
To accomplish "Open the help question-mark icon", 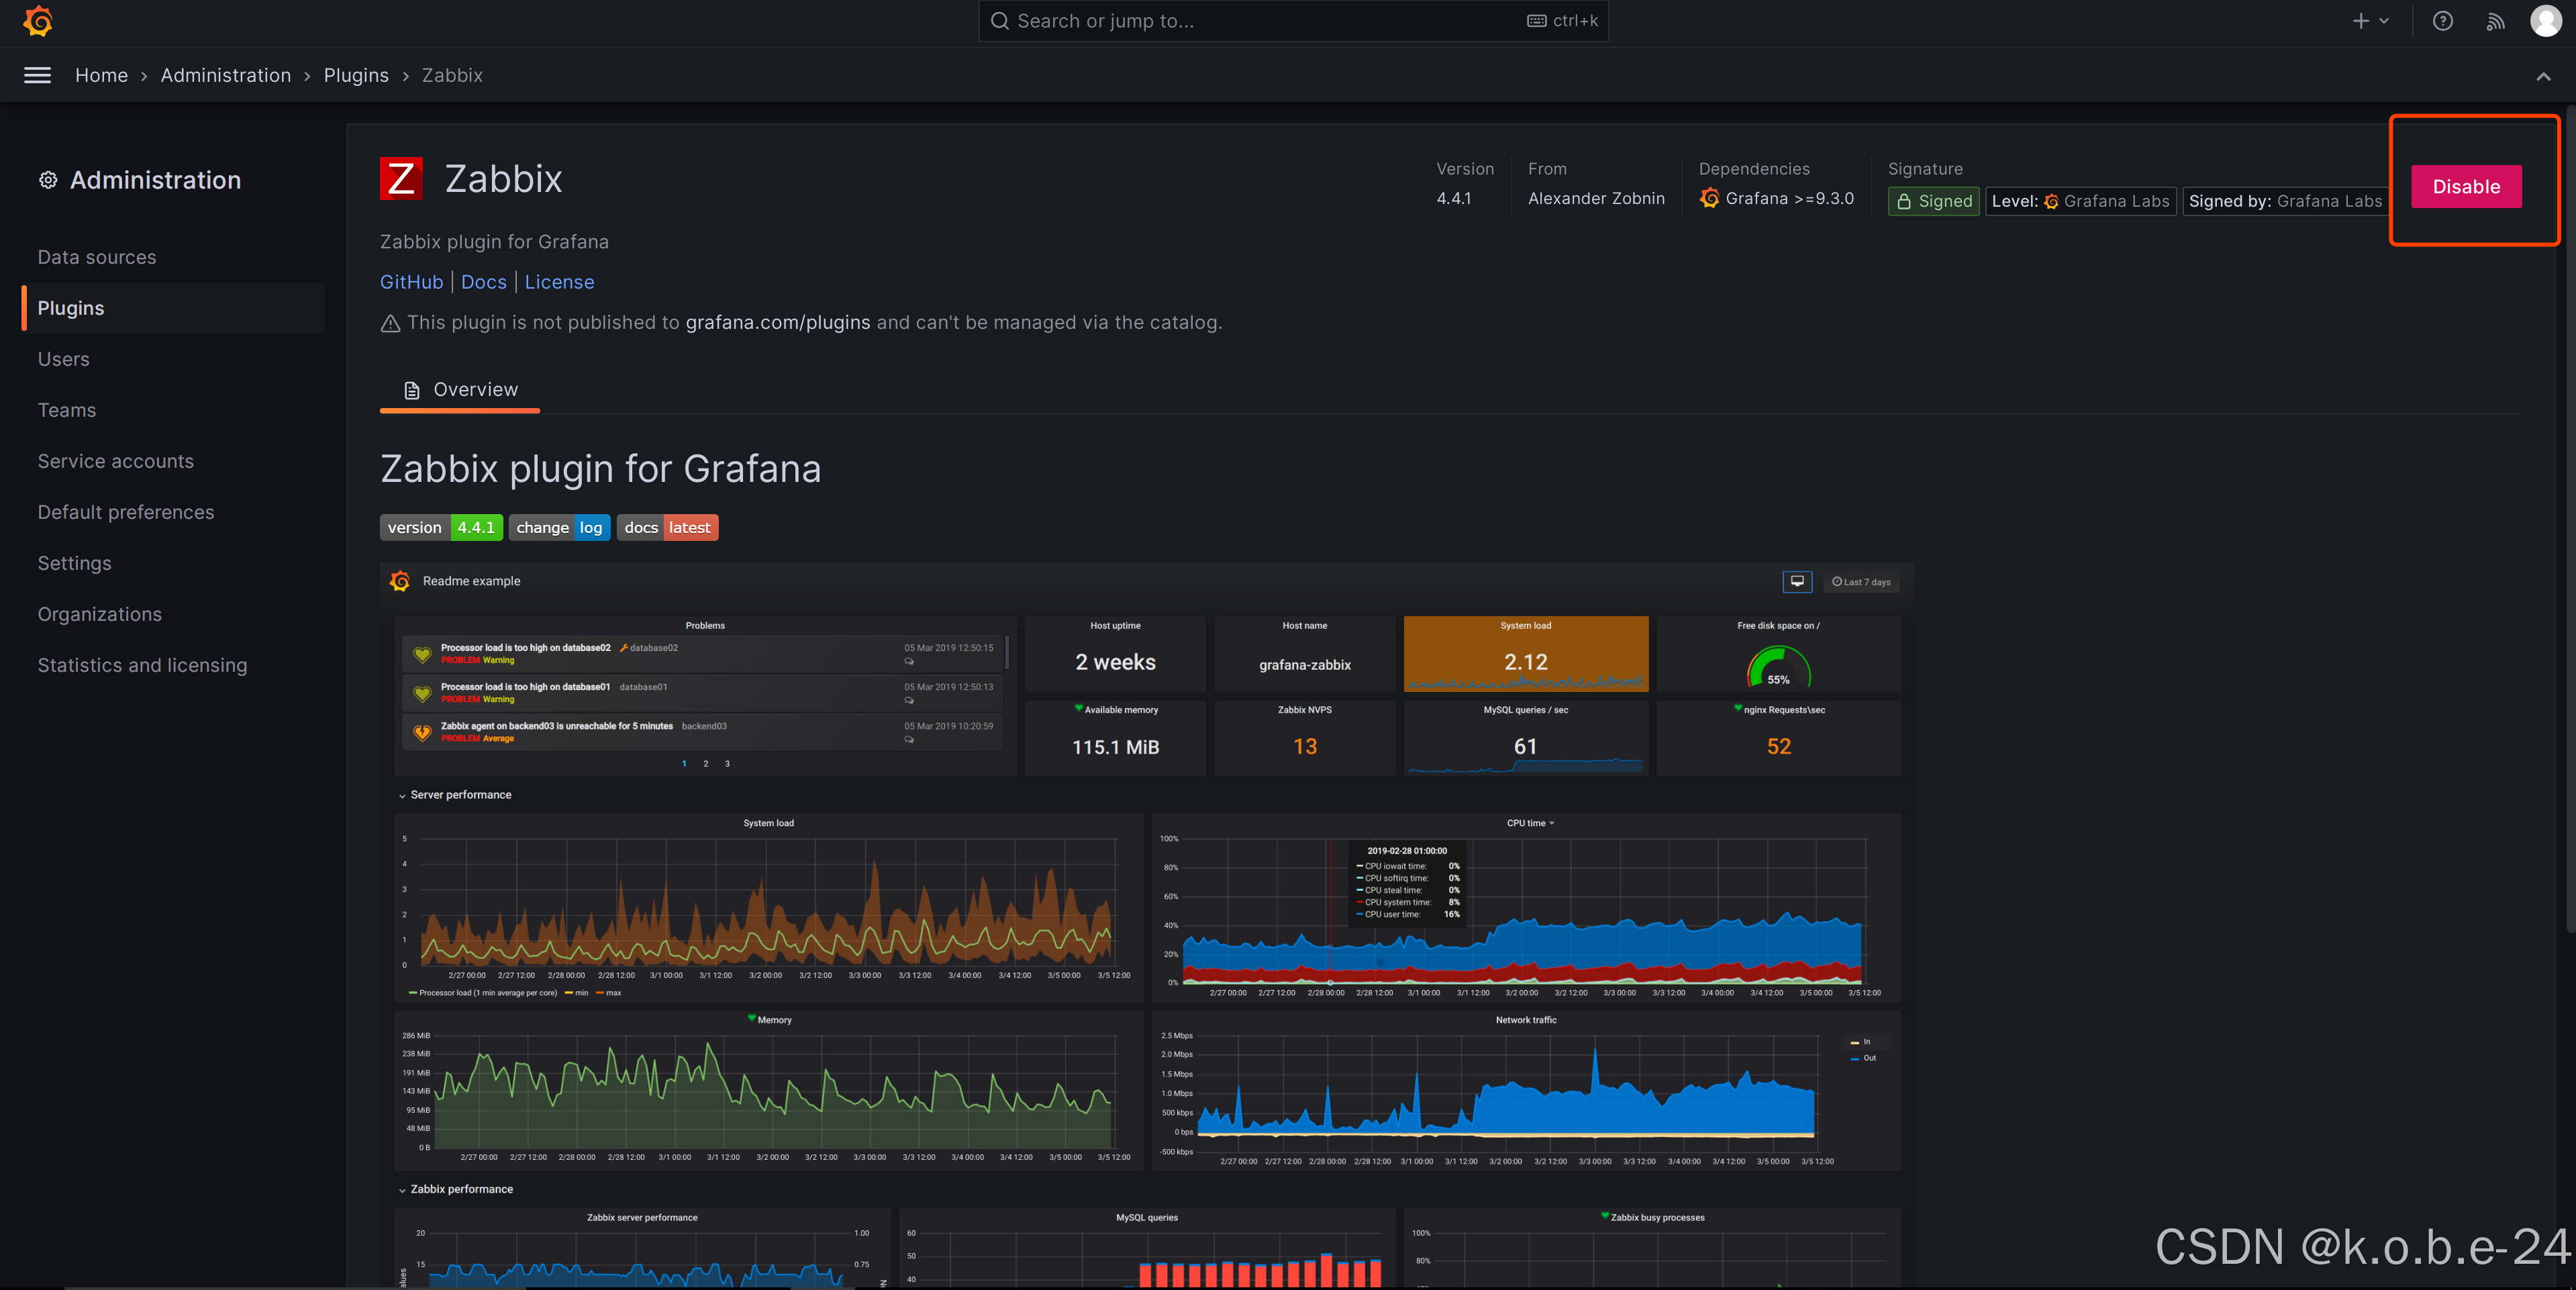I will 2442,21.
